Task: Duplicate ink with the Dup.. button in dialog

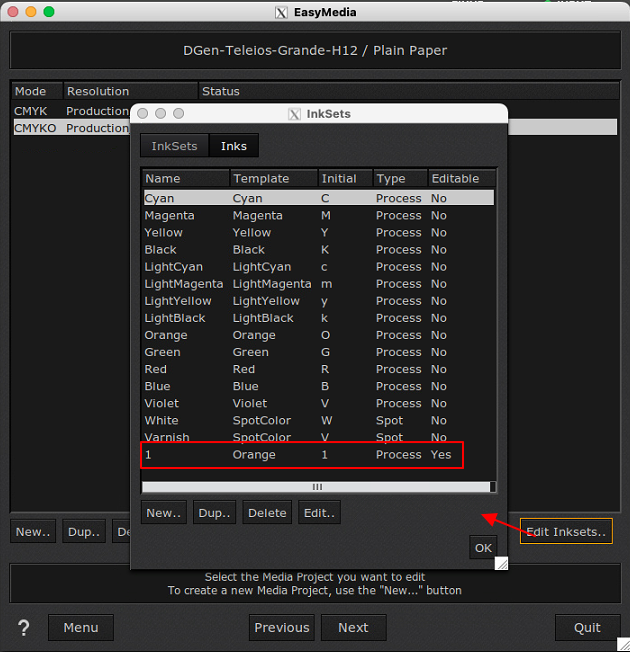Action: click(215, 513)
